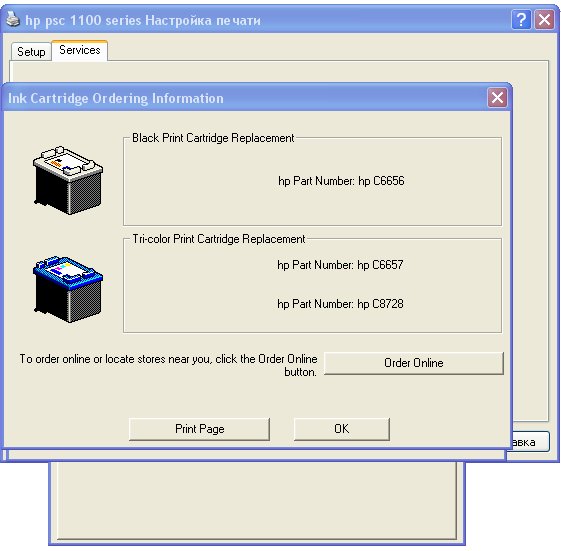561x551 pixels.
Task: Close the Ink Cartridge Ordering Information dialog
Action: click(x=497, y=97)
